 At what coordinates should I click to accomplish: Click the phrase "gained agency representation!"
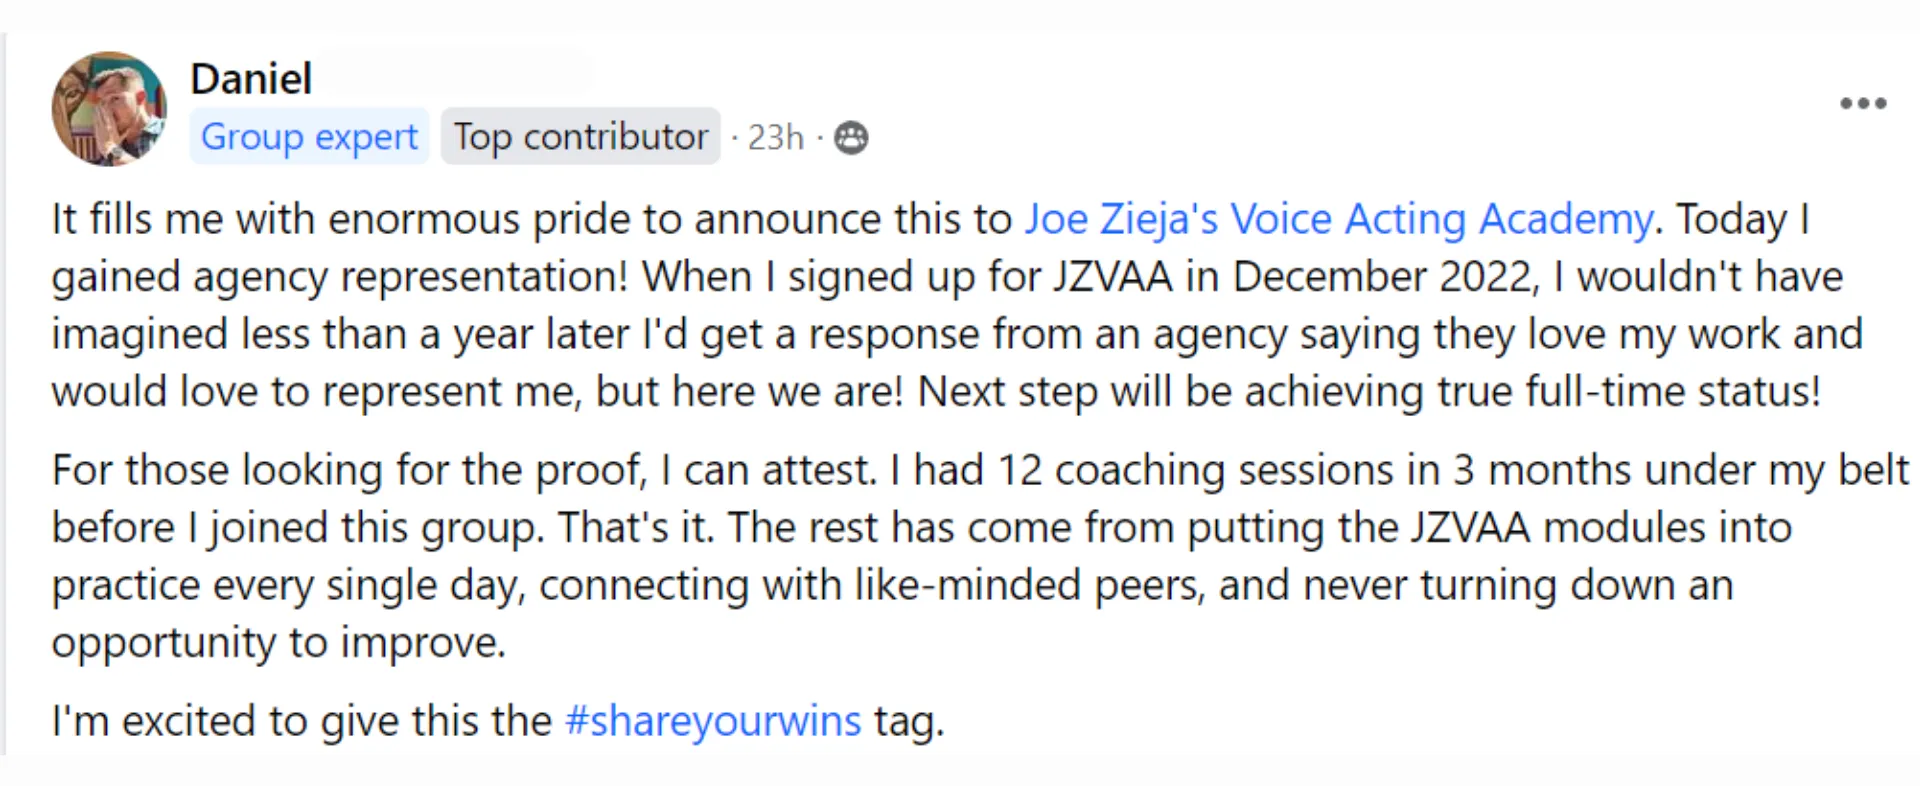[340, 277]
